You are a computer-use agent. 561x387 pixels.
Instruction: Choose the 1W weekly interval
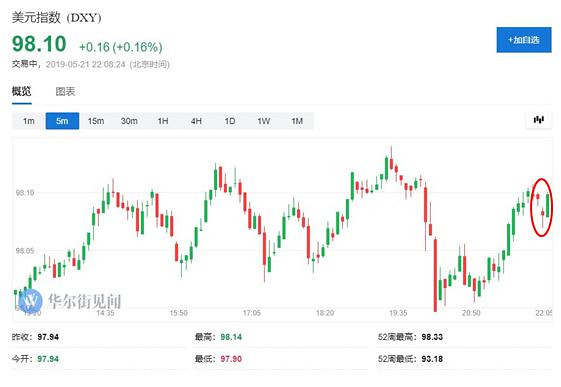point(263,121)
